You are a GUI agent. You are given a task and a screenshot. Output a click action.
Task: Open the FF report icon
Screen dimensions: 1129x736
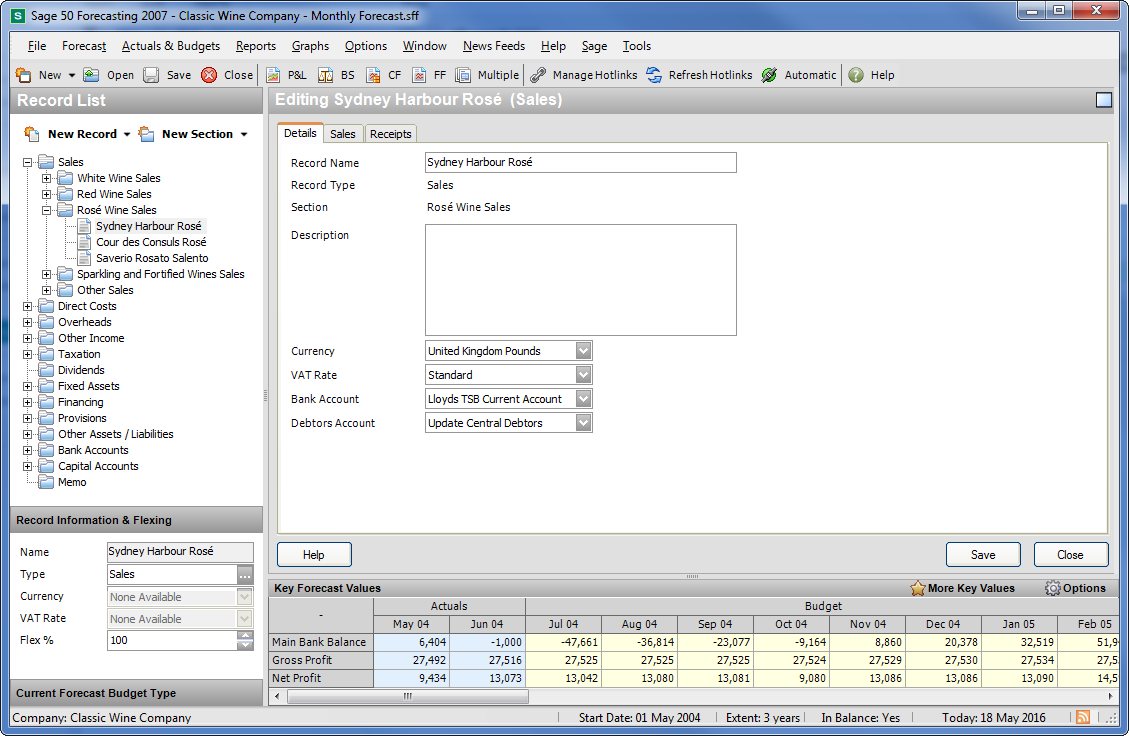tap(419, 75)
